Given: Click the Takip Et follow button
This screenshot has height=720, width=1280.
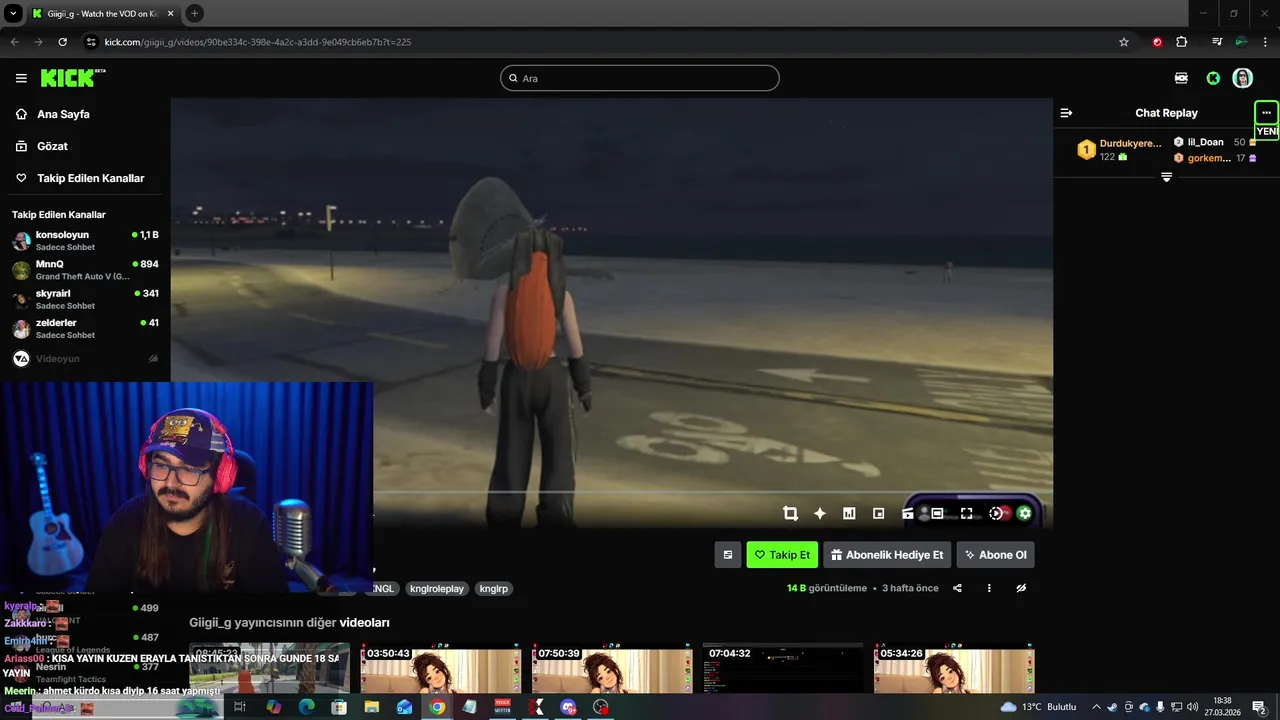Looking at the screenshot, I should tap(782, 555).
